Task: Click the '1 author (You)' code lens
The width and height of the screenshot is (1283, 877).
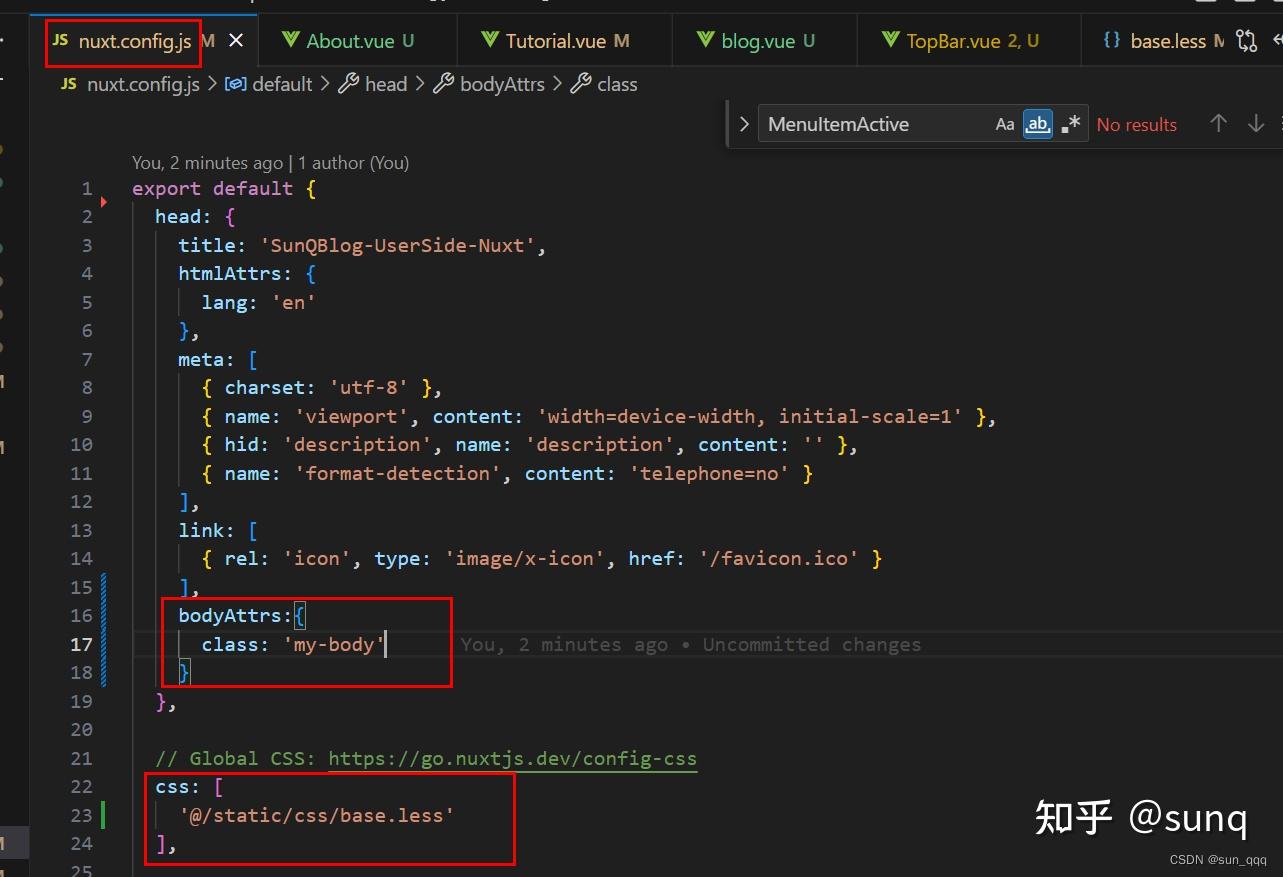Action: (x=354, y=162)
